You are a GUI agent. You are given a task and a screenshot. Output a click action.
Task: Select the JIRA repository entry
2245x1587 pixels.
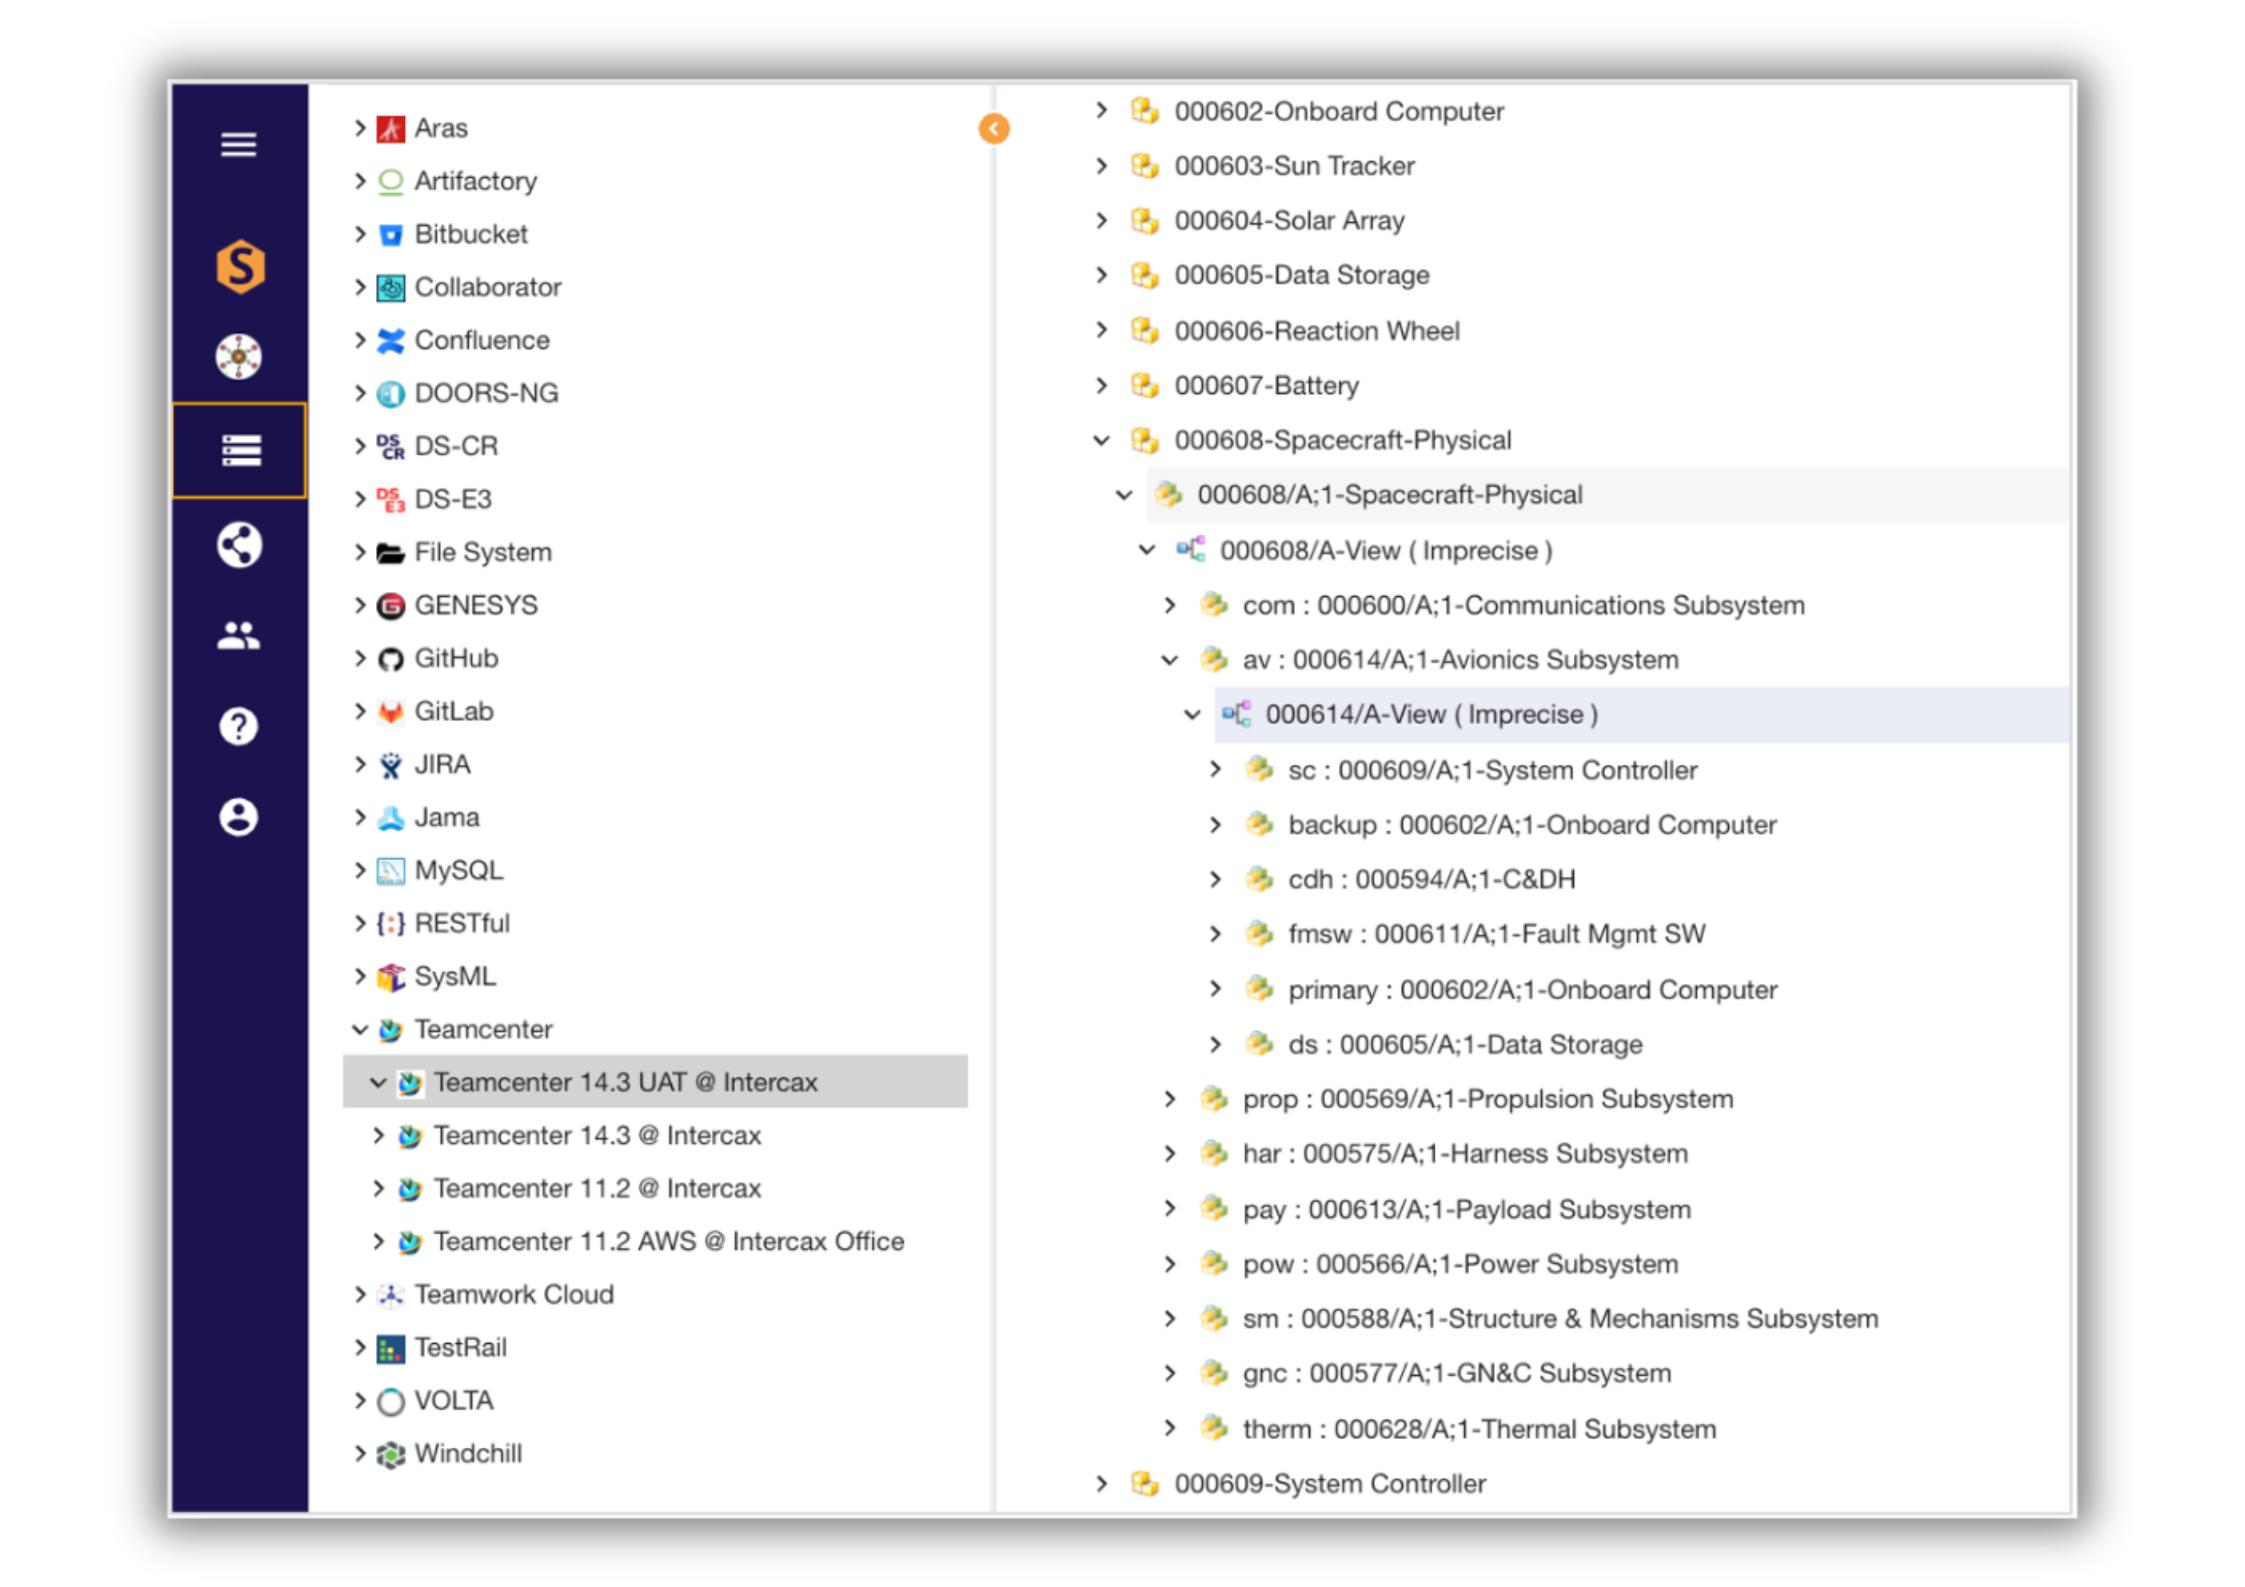[442, 764]
